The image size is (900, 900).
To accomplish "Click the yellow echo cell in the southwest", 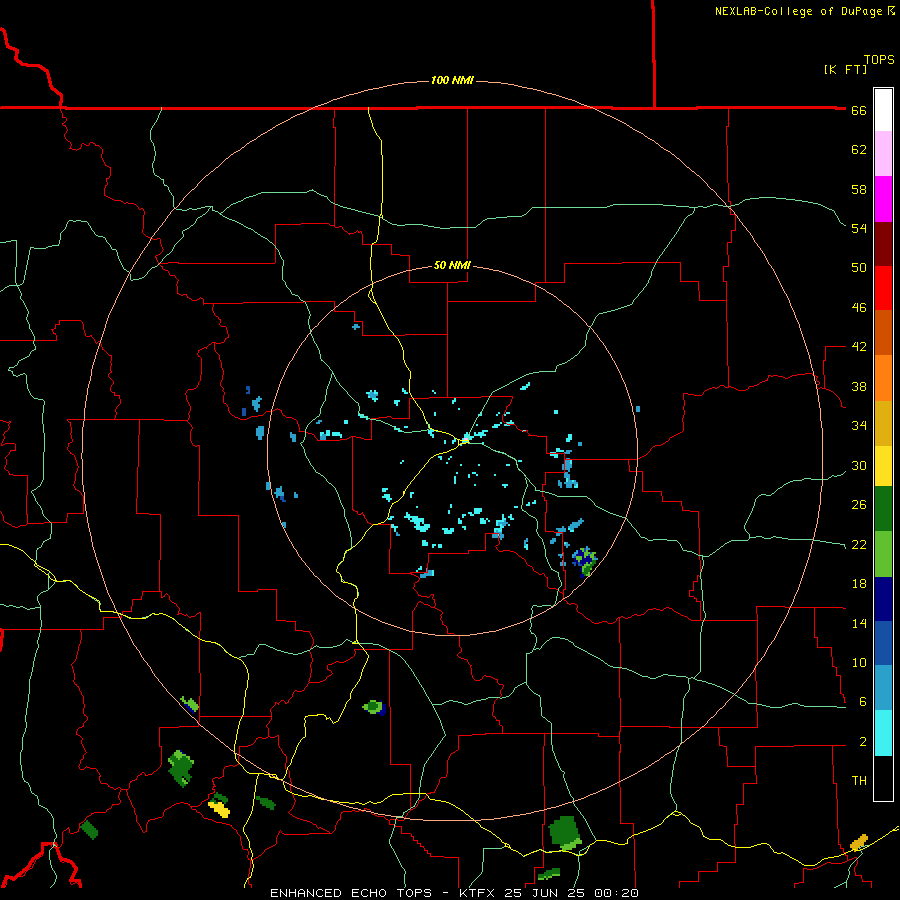I will (x=219, y=809).
